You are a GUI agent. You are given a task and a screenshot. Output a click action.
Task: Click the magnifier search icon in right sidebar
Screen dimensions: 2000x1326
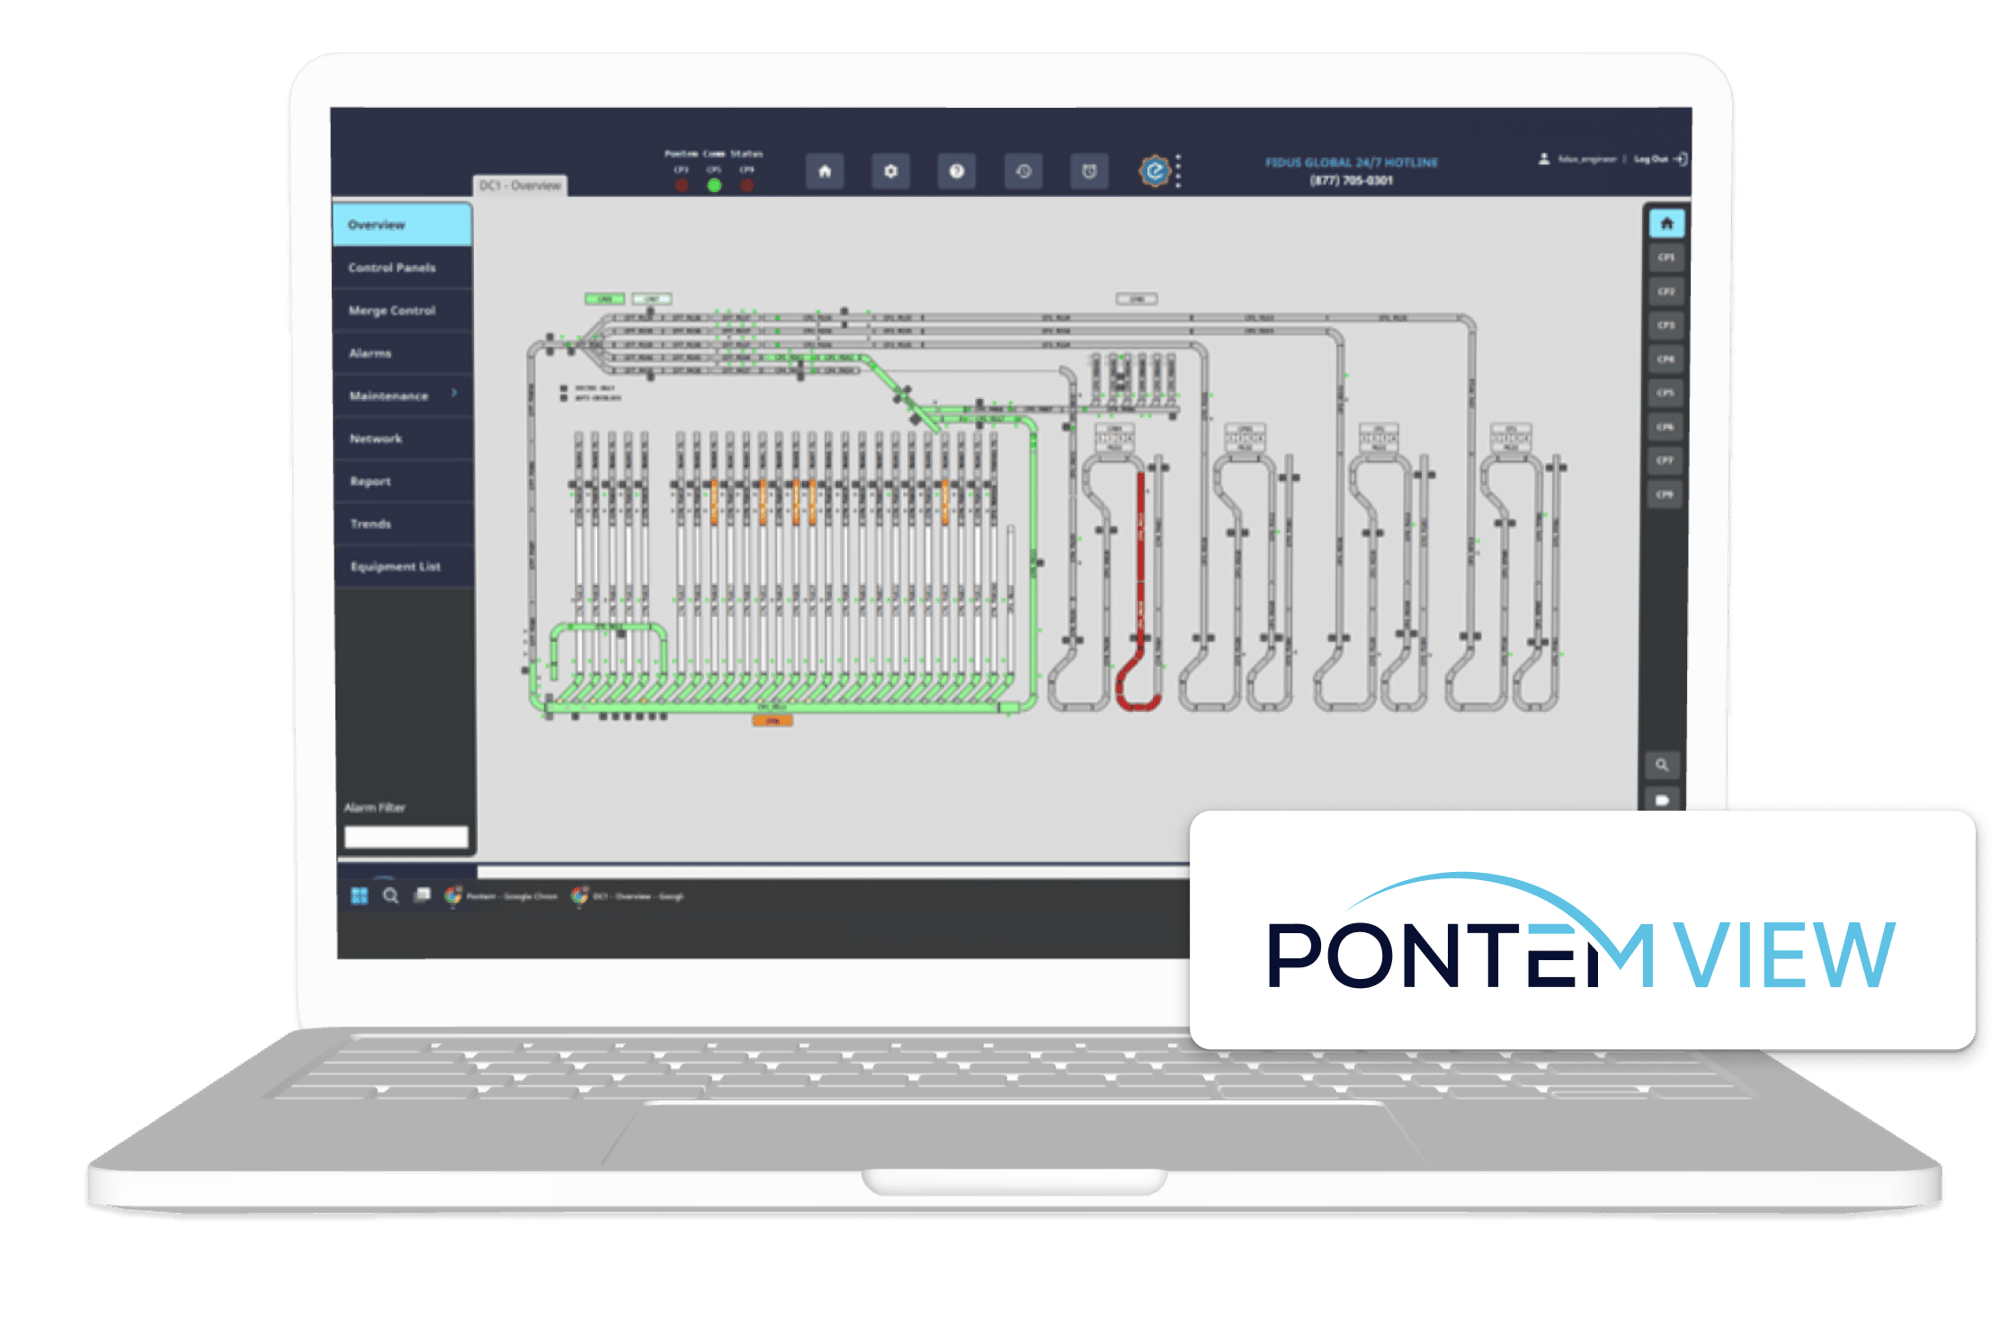pos(1662,765)
